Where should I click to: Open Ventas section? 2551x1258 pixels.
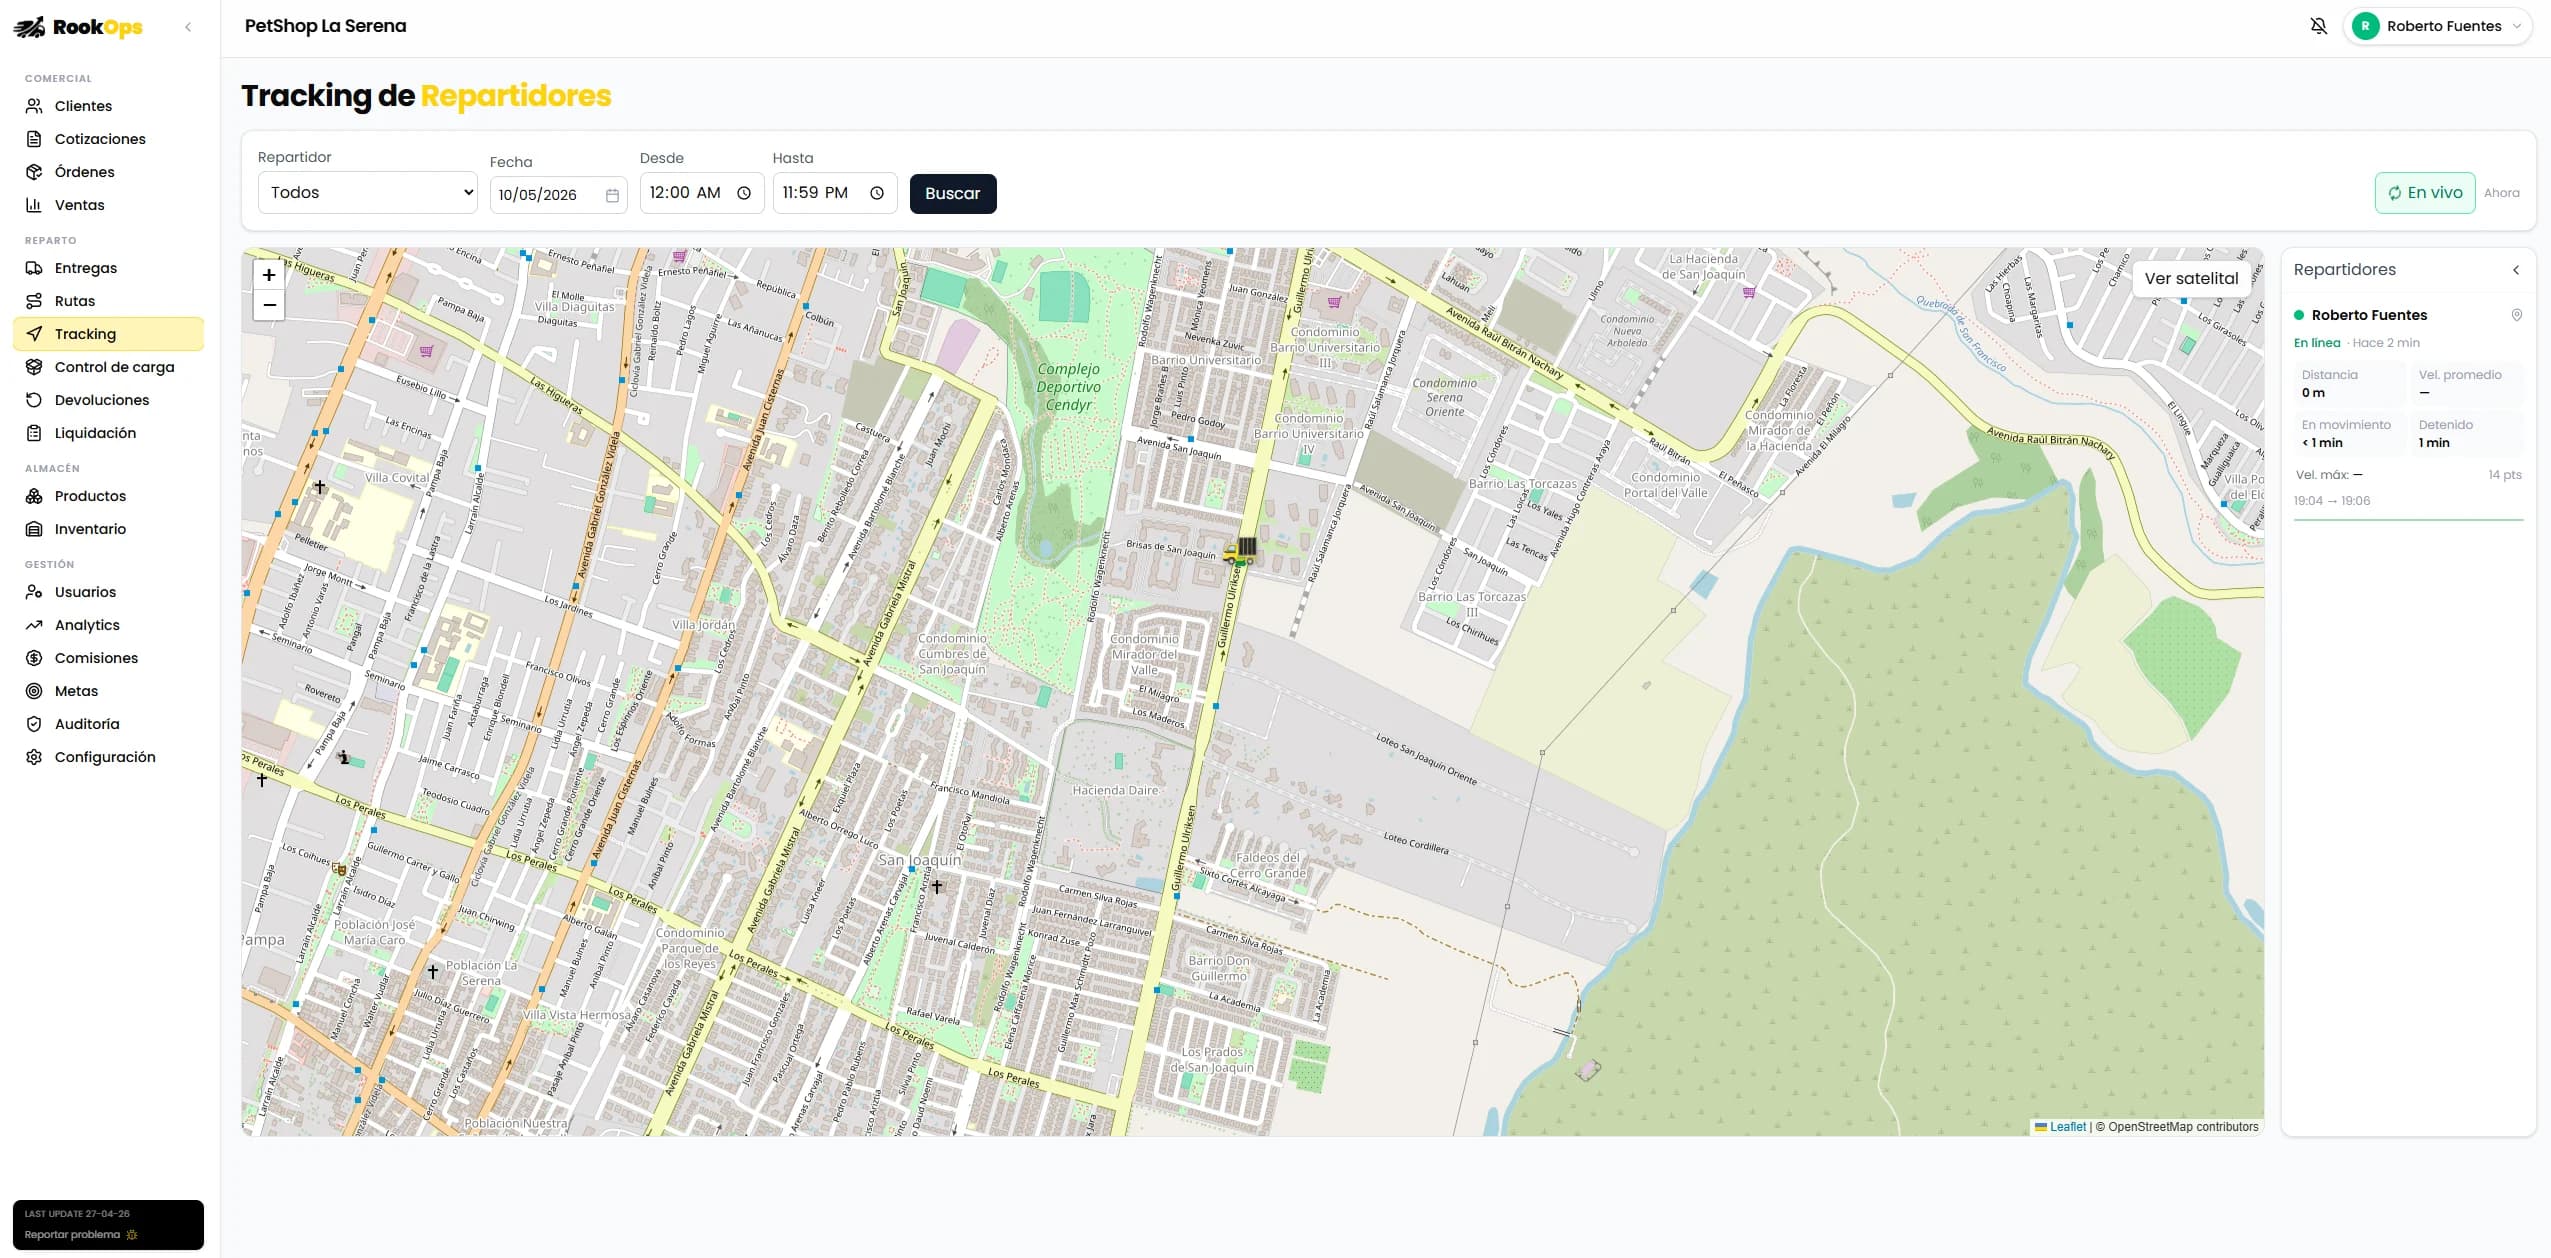pyautogui.click(x=108, y=205)
